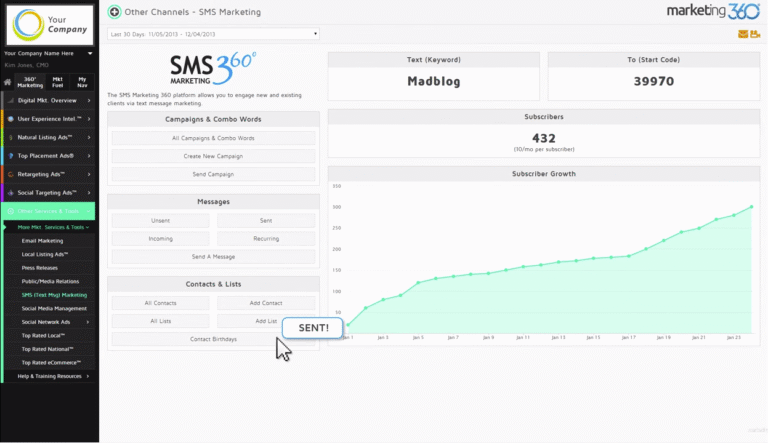Click the green plus circle header icon
This screenshot has height=443, width=768.
point(114,12)
